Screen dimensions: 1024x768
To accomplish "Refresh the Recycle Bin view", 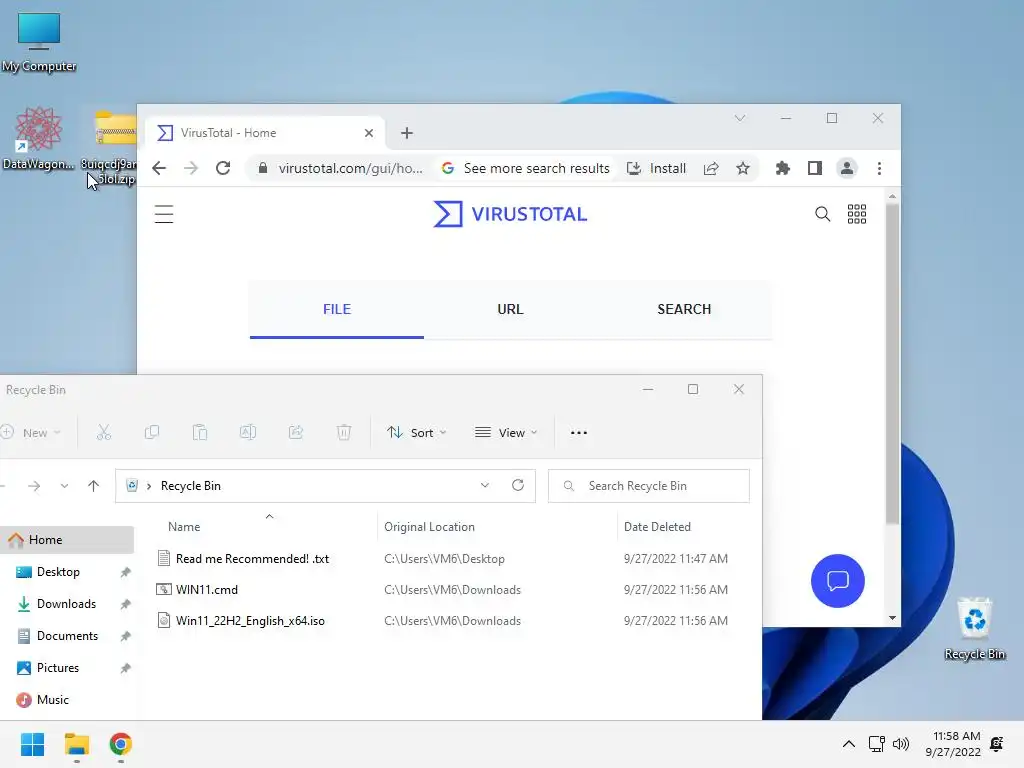I will coord(518,485).
